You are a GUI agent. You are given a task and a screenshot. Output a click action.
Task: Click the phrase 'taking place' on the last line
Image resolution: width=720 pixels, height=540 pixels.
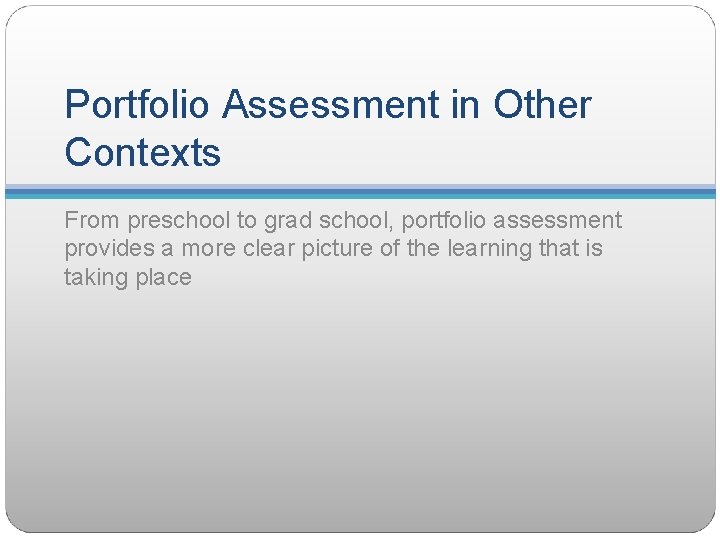pos(128,277)
